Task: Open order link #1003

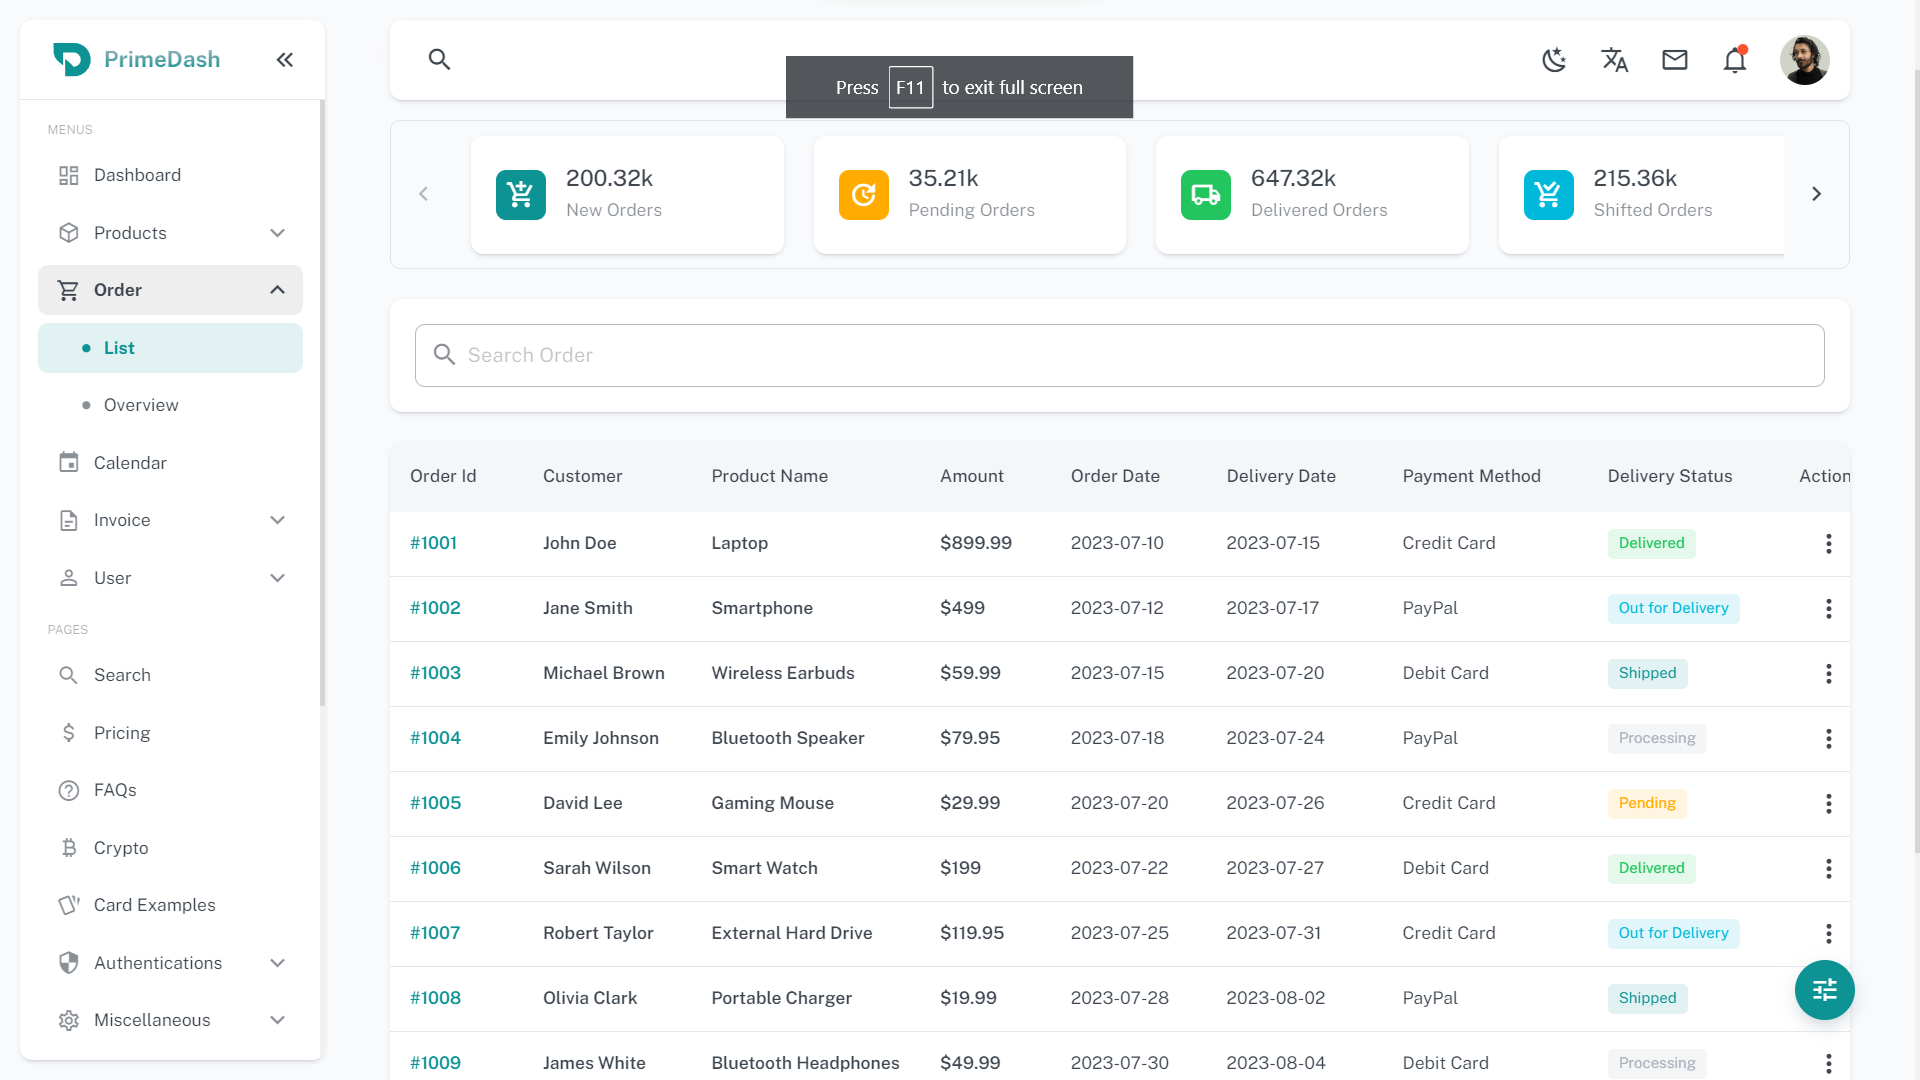Action: click(435, 673)
